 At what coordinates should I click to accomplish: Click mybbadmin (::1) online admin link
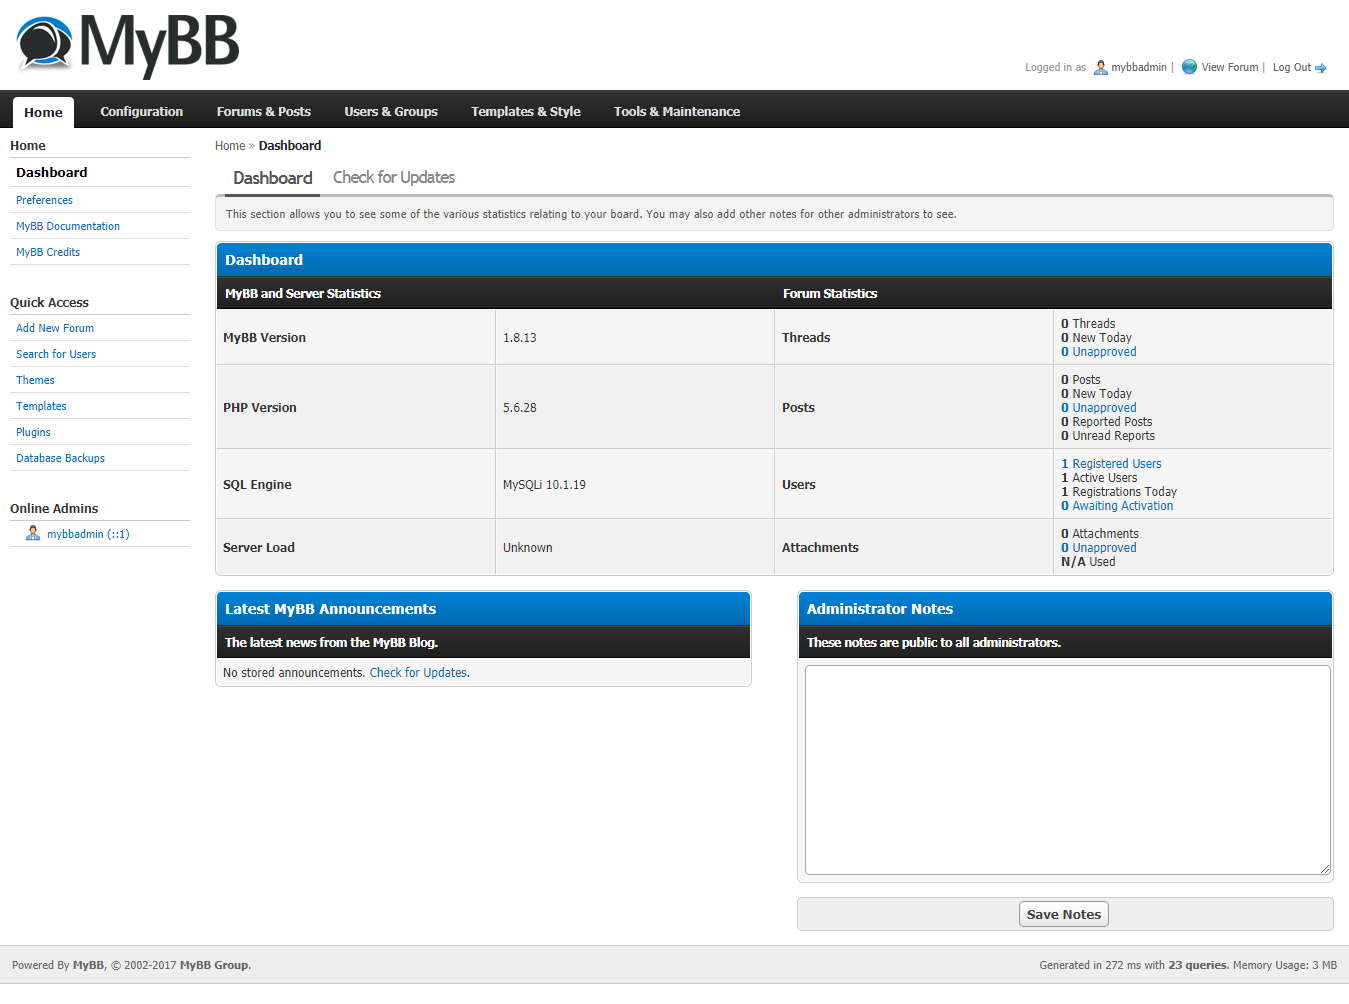(88, 534)
